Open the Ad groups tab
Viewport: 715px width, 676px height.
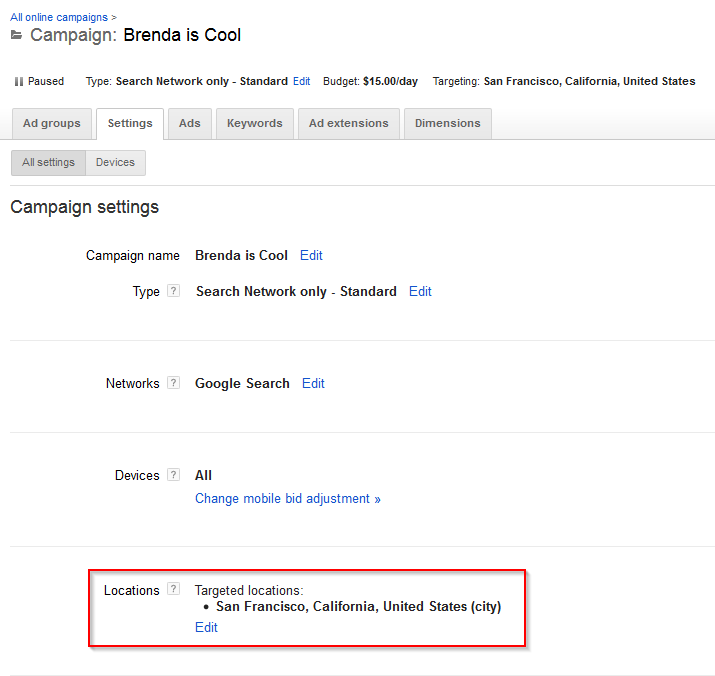coord(52,124)
